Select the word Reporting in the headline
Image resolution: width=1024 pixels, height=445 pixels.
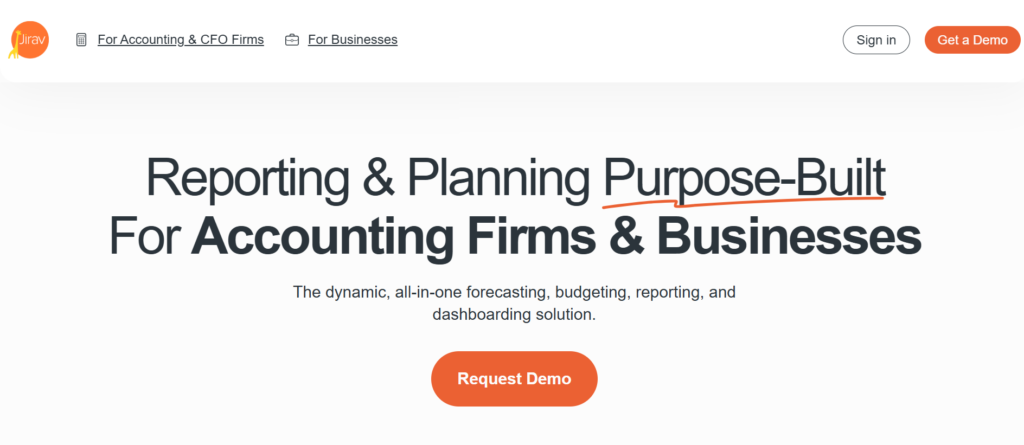247,179
